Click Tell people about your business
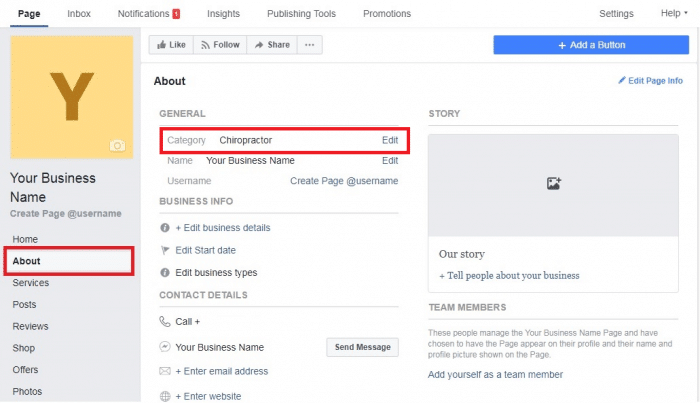 [509, 276]
